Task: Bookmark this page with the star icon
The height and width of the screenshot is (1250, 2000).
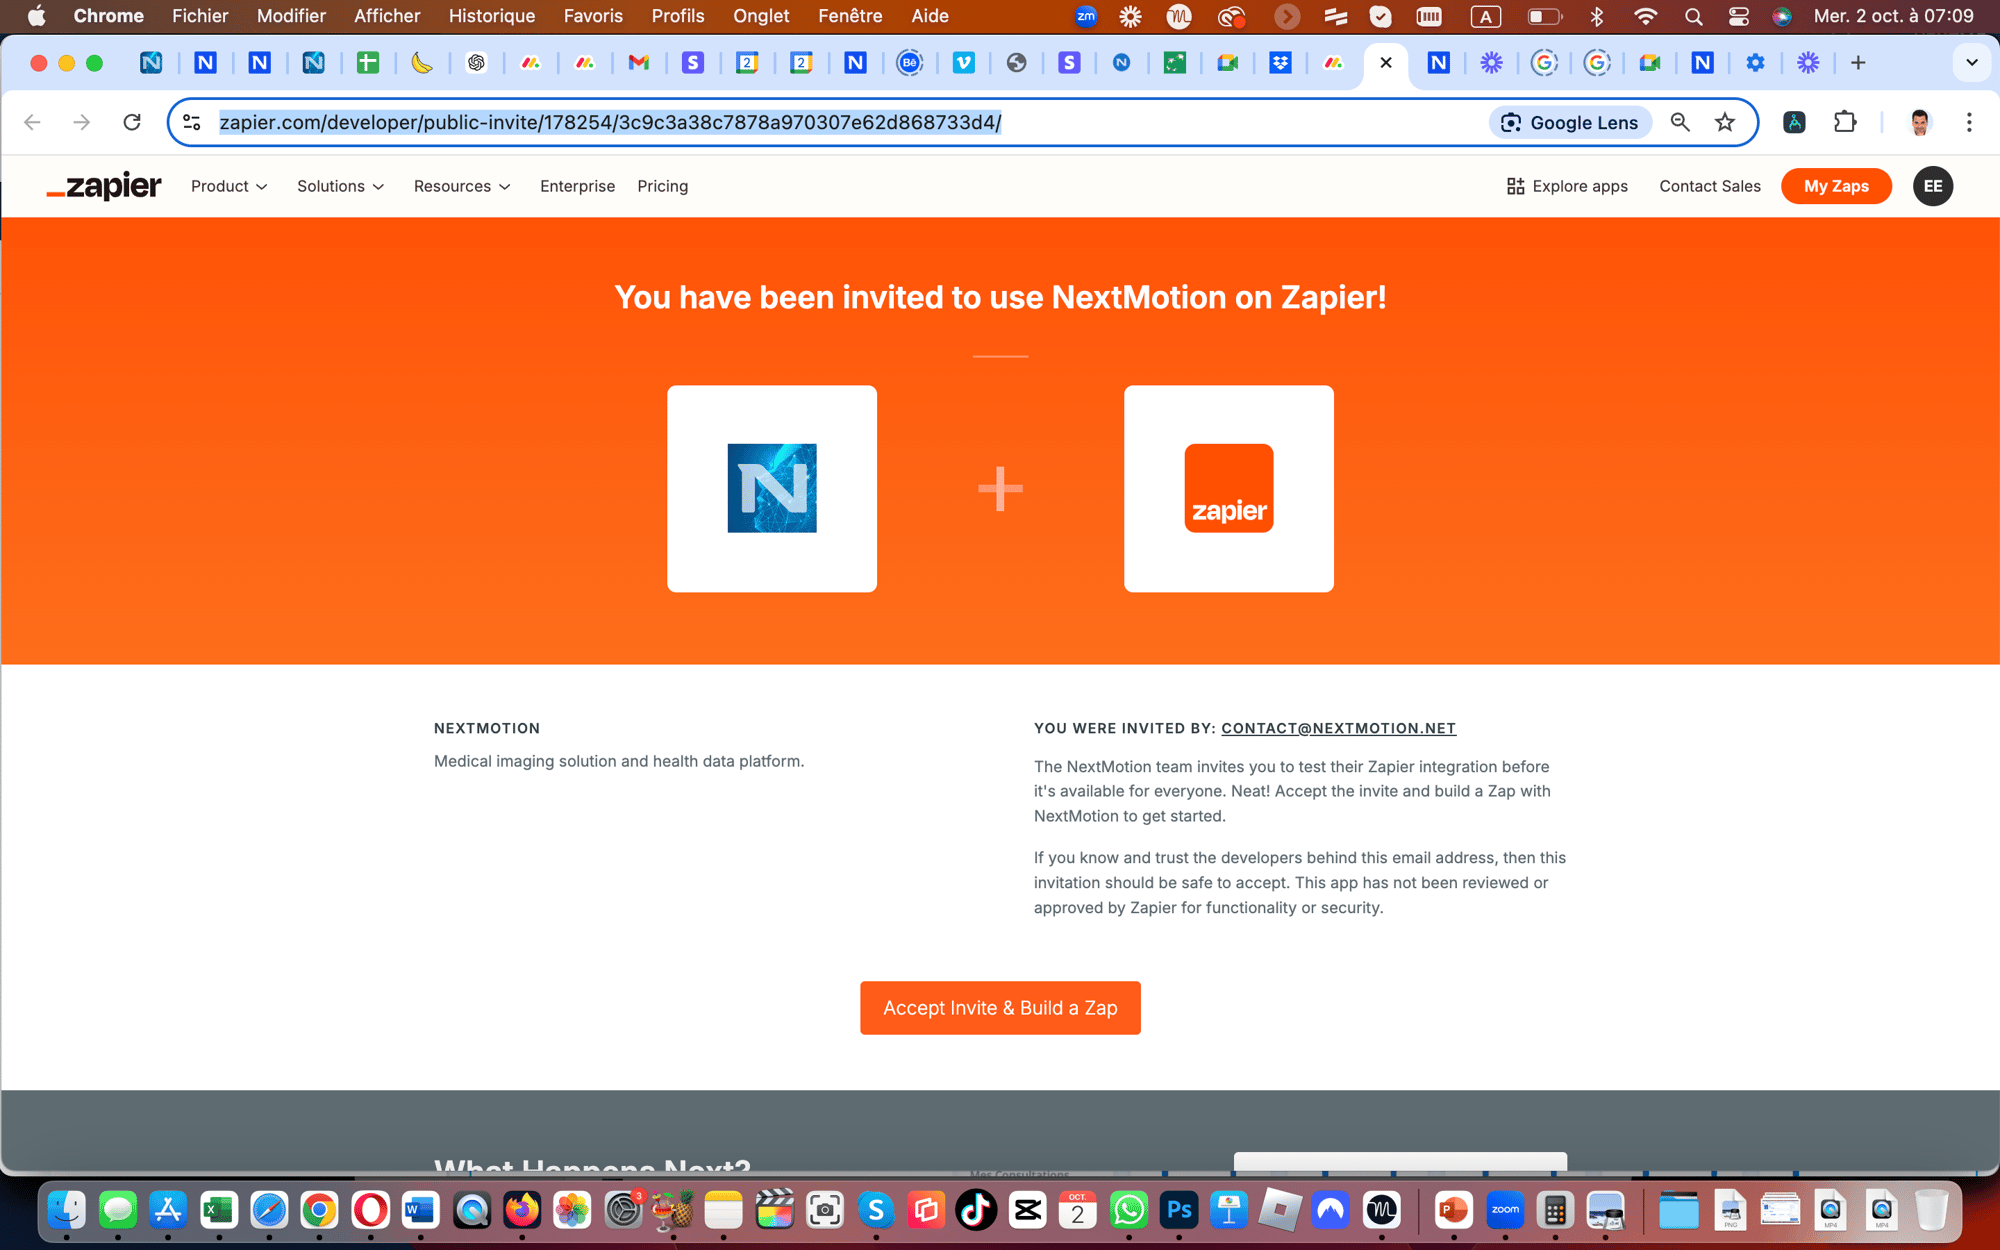Action: pyautogui.click(x=1725, y=122)
